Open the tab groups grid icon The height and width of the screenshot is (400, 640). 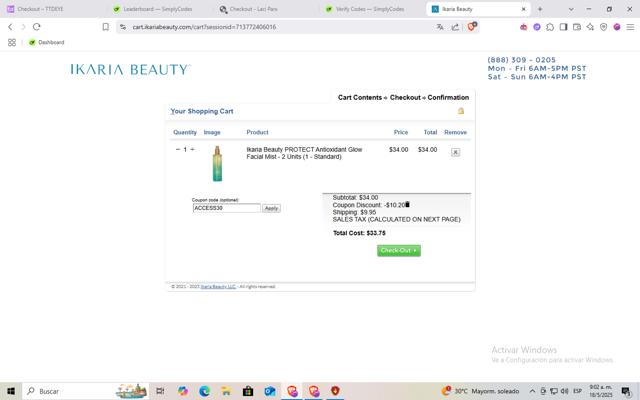click(x=12, y=42)
